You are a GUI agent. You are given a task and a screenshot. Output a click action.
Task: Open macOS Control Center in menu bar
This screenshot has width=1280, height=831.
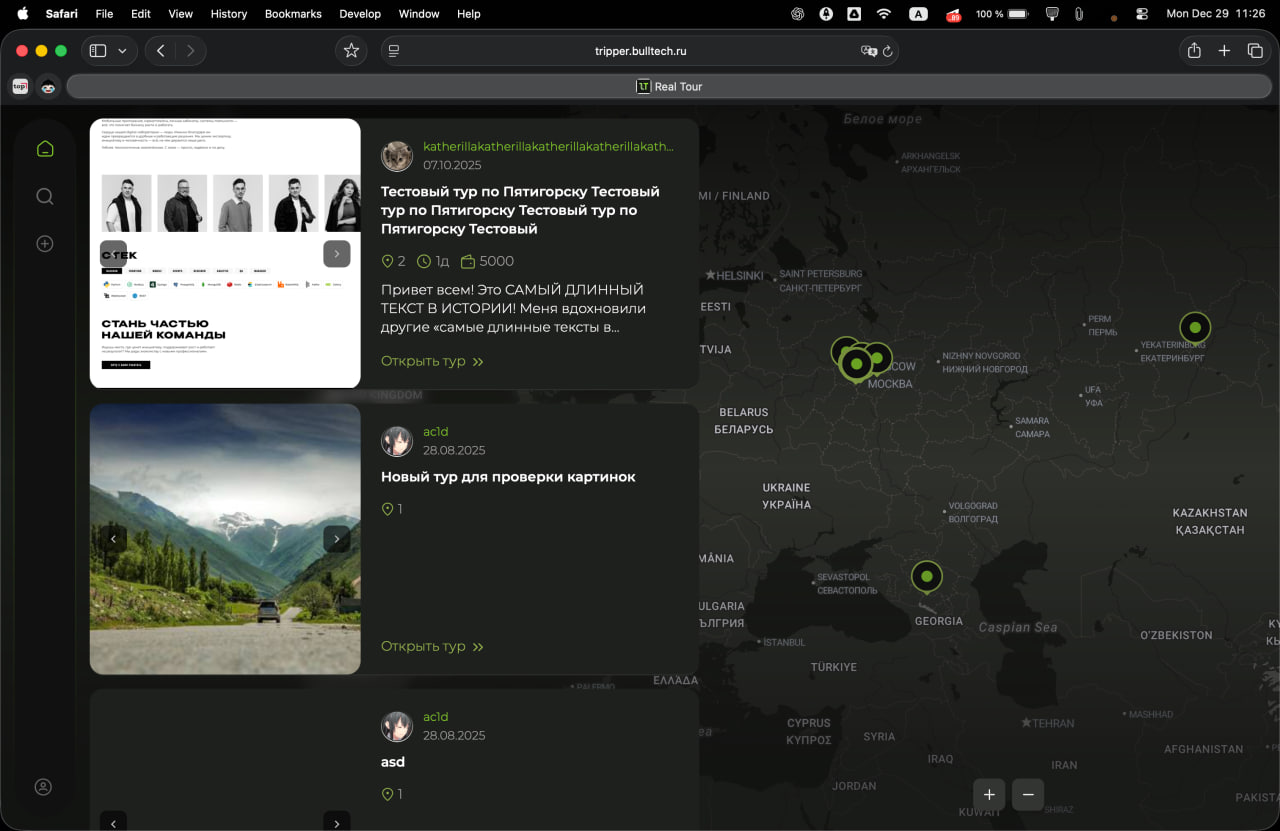1142,14
